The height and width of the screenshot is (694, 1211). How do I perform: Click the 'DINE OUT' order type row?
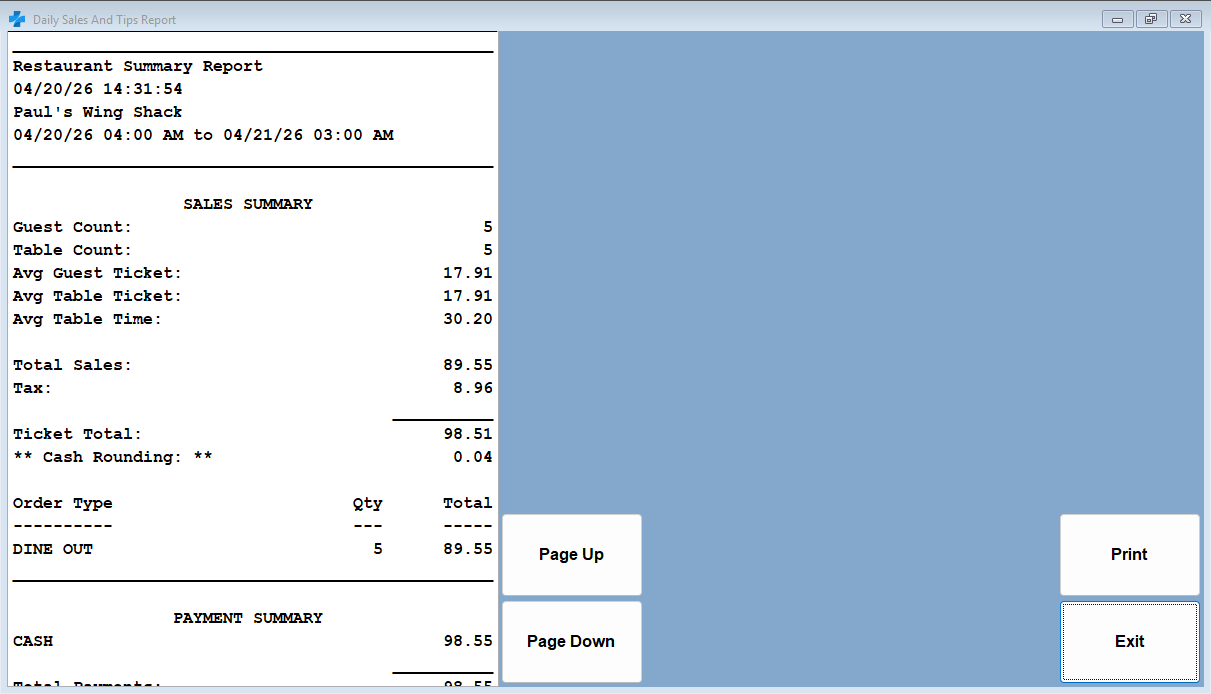253,549
